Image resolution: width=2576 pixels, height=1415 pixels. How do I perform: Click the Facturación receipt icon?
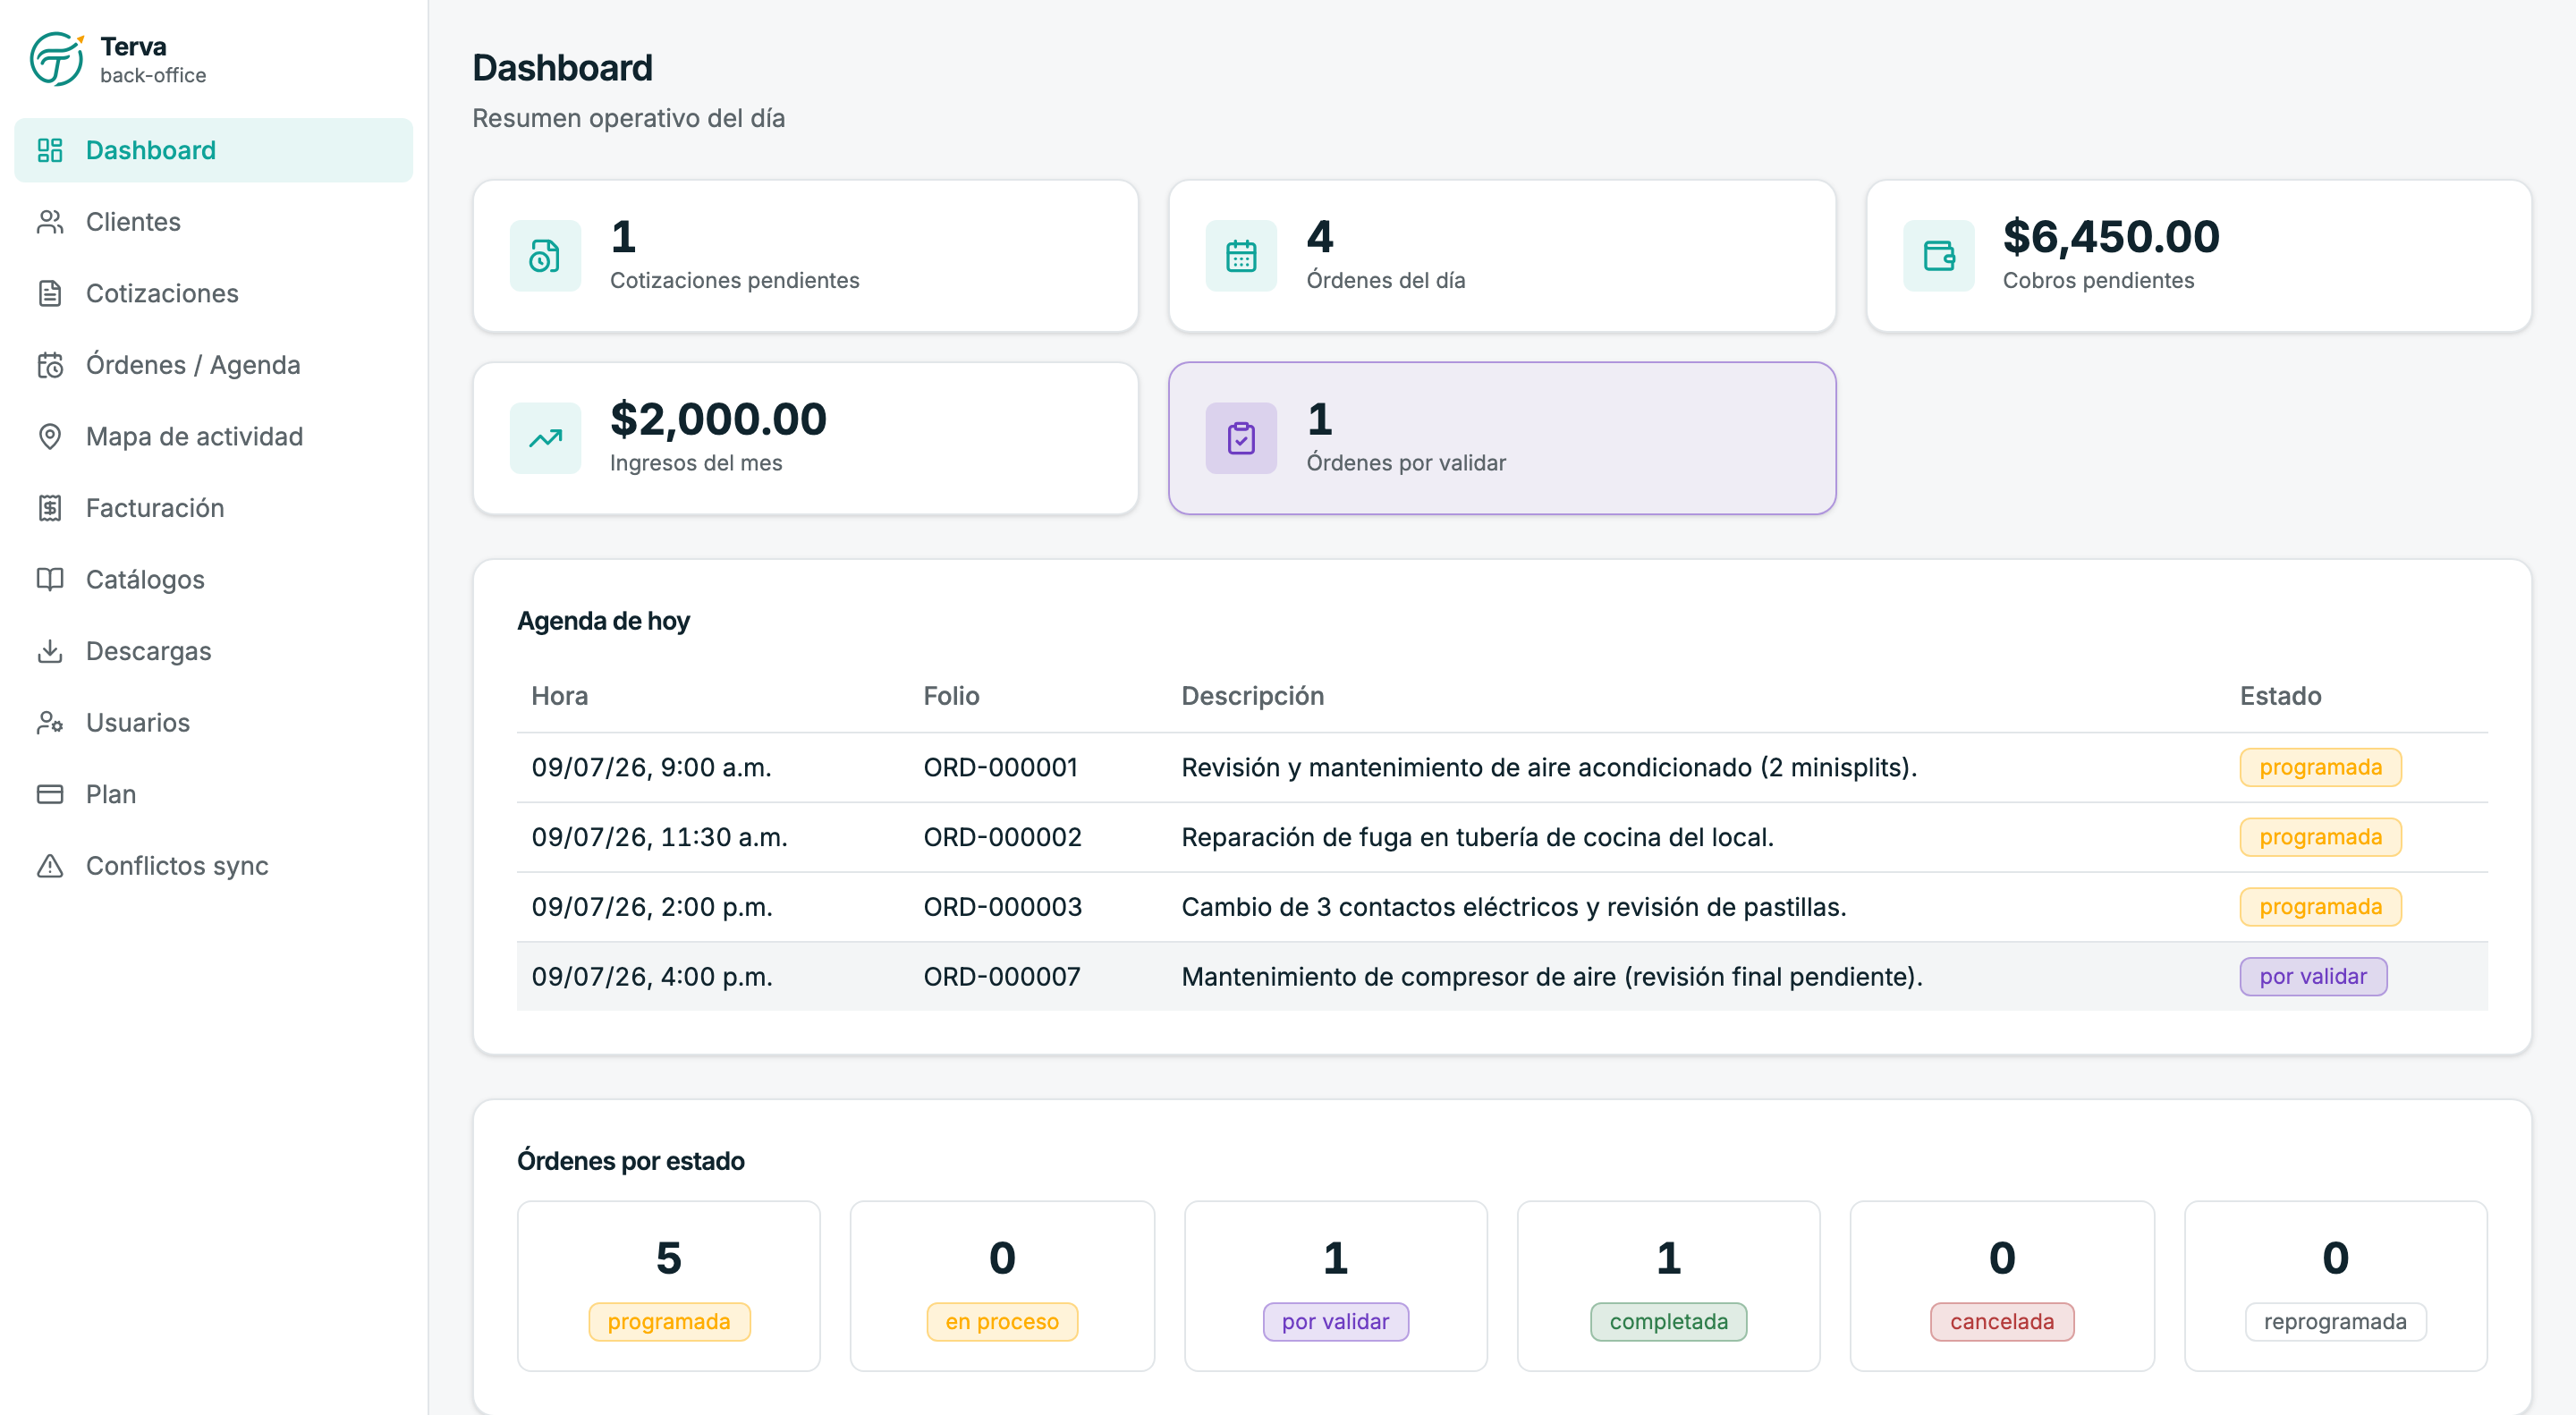(x=50, y=508)
